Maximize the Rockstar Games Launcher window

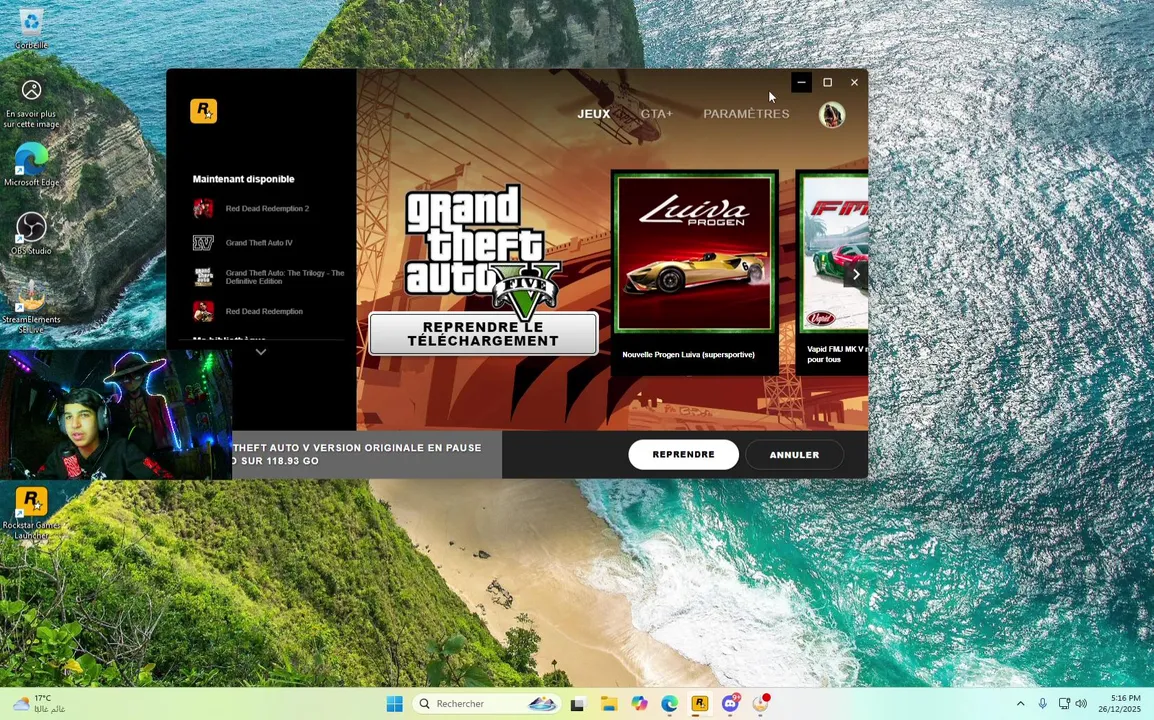(827, 82)
